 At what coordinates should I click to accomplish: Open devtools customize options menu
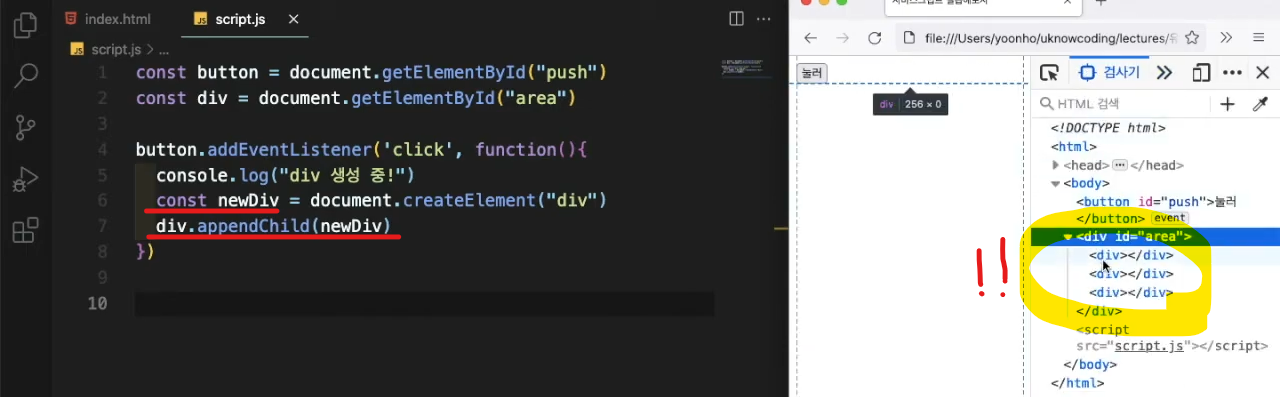pos(1232,73)
